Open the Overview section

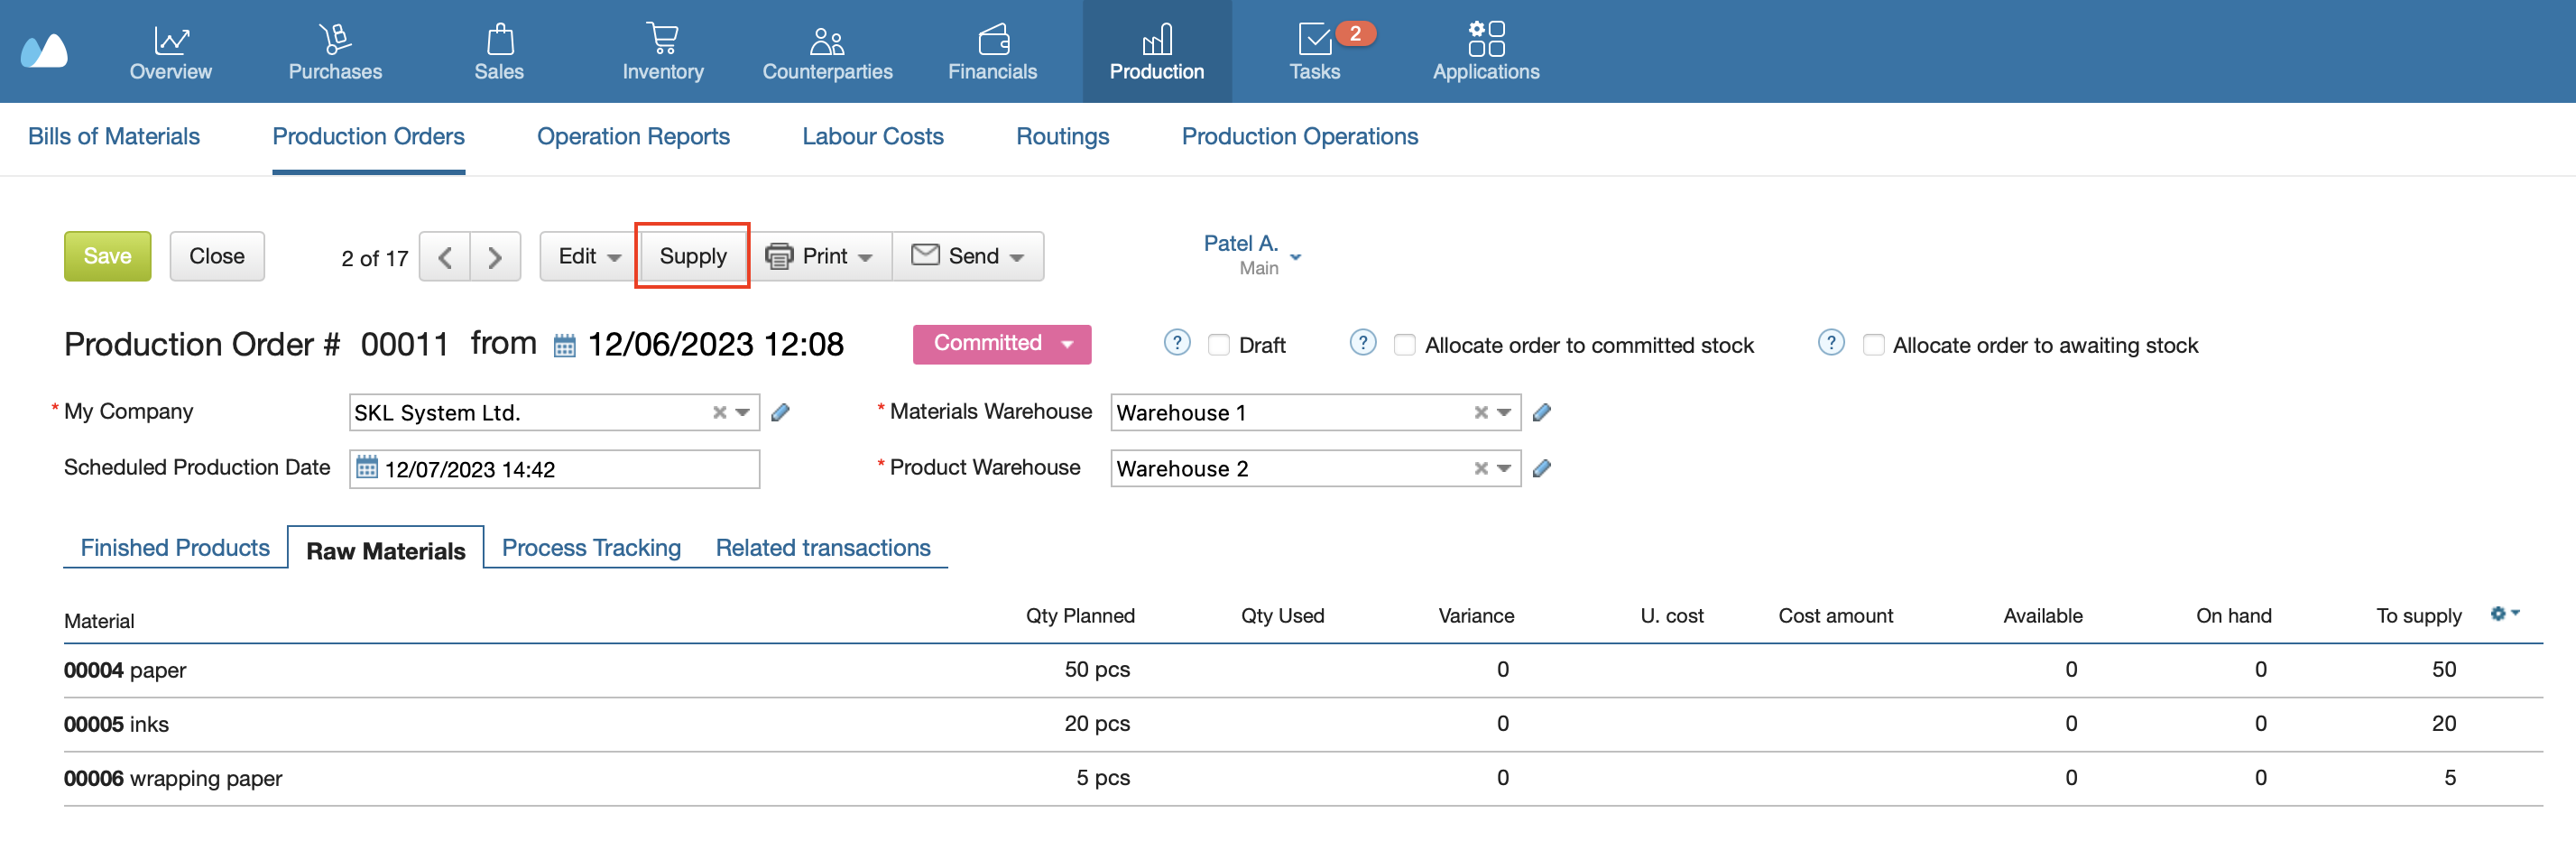(x=171, y=52)
